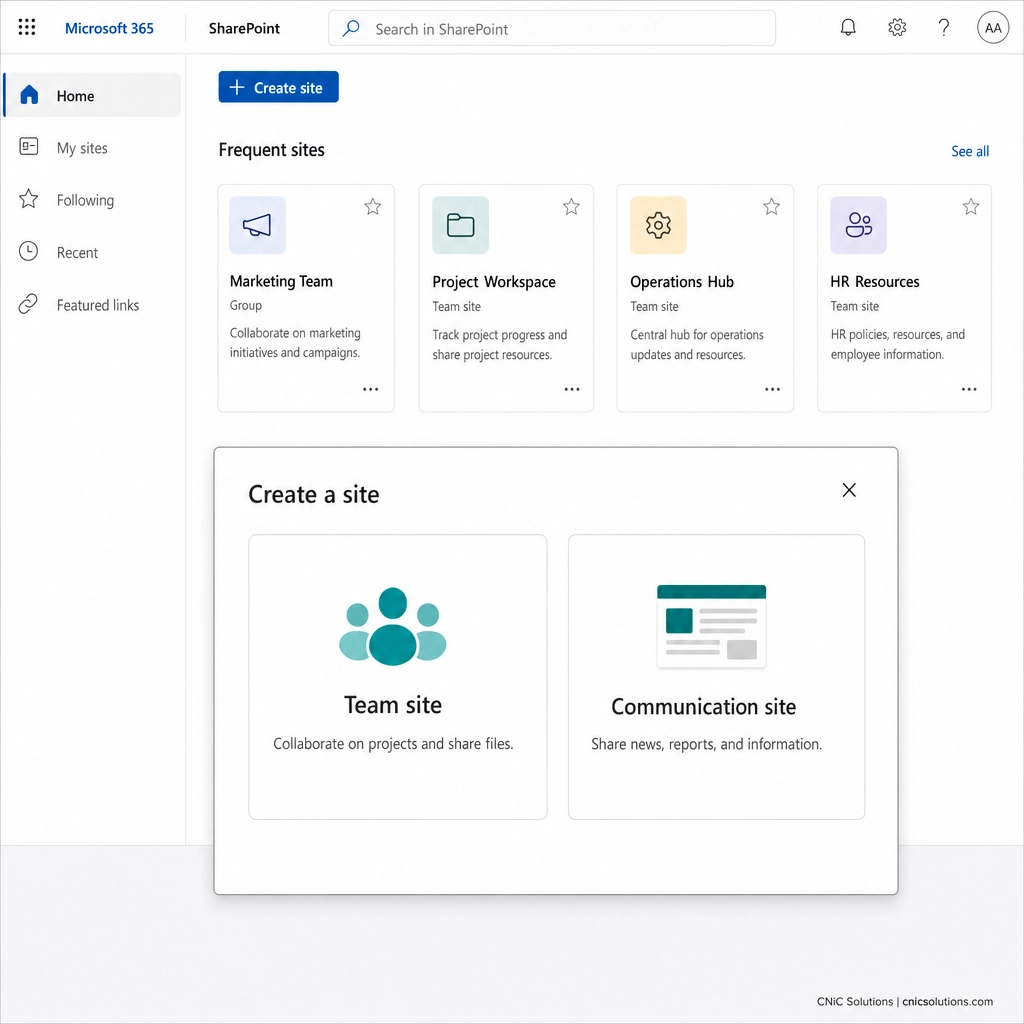
Task: Click the HR Resources people icon
Action: (858, 225)
